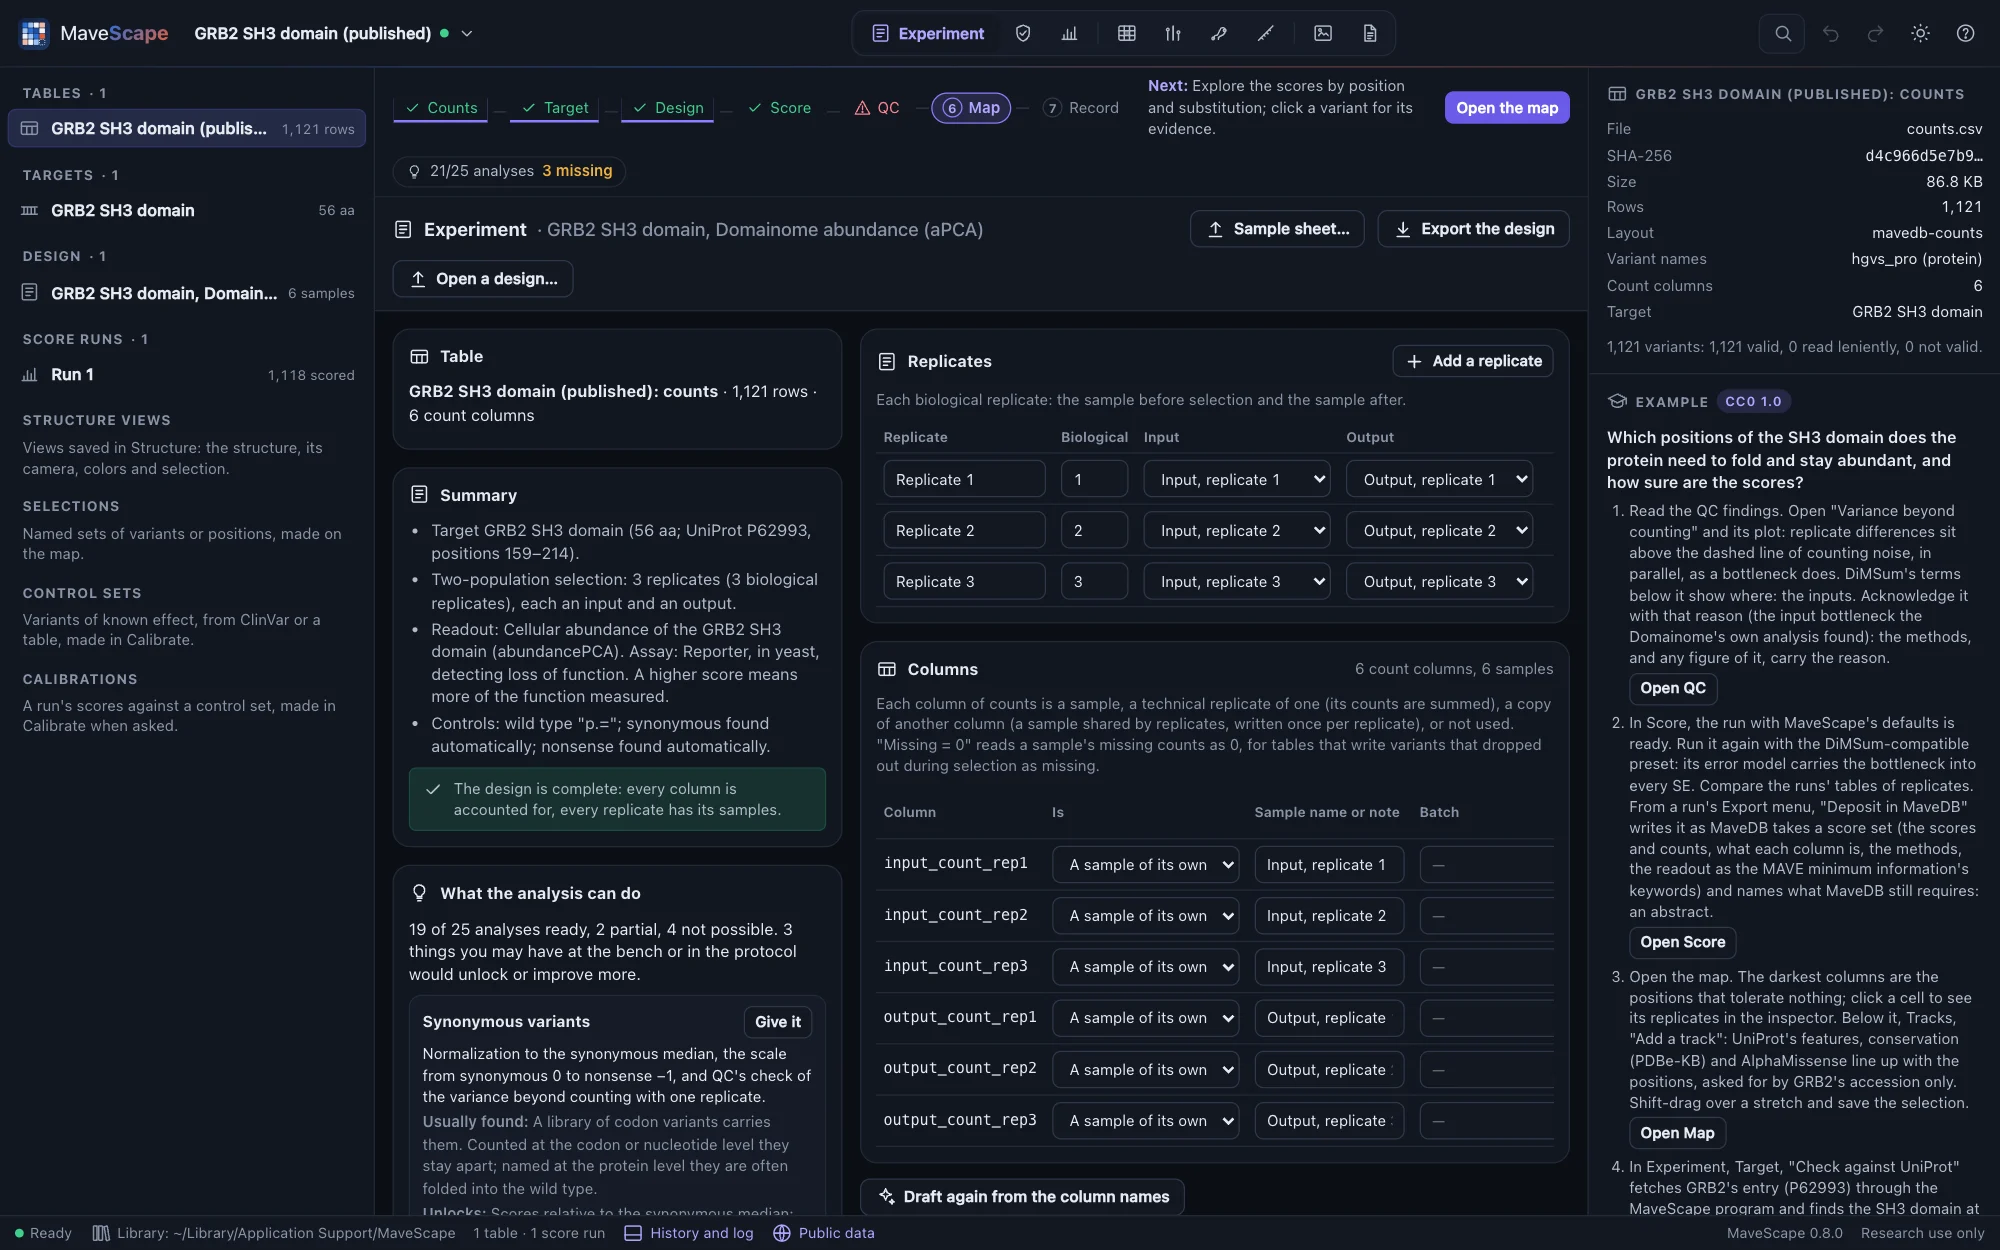Open the Is dropdown for input_count_rep1
Screen dimensions: 2000x1250
pyautogui.click(x=1146, y=864)
